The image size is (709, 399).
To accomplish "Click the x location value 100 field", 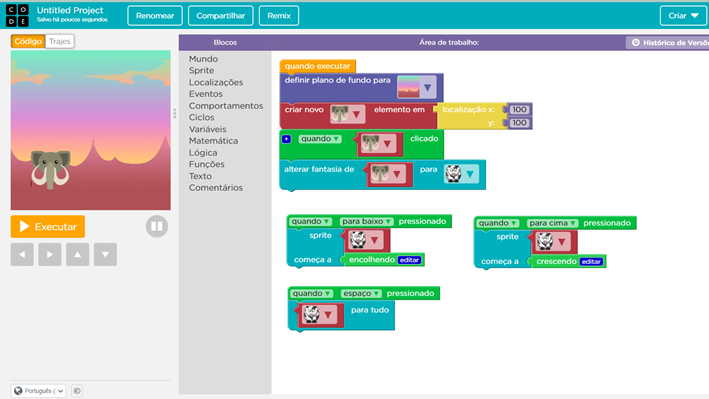I will click(x=519, y=109).
